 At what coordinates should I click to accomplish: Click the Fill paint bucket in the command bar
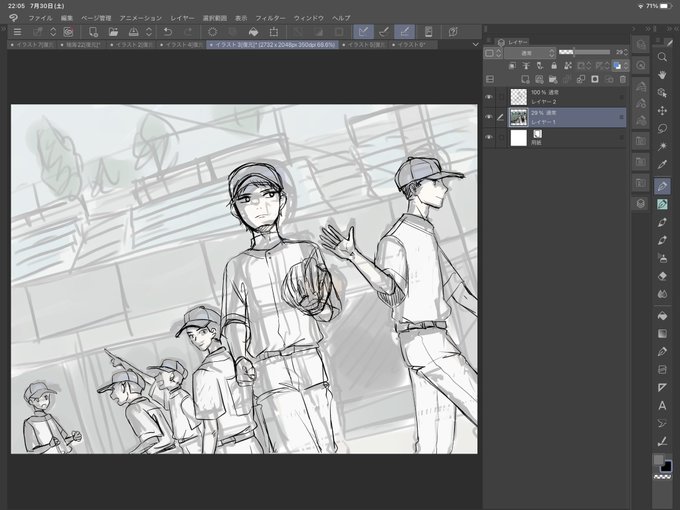pyautogui.click(x=253, y=32)
